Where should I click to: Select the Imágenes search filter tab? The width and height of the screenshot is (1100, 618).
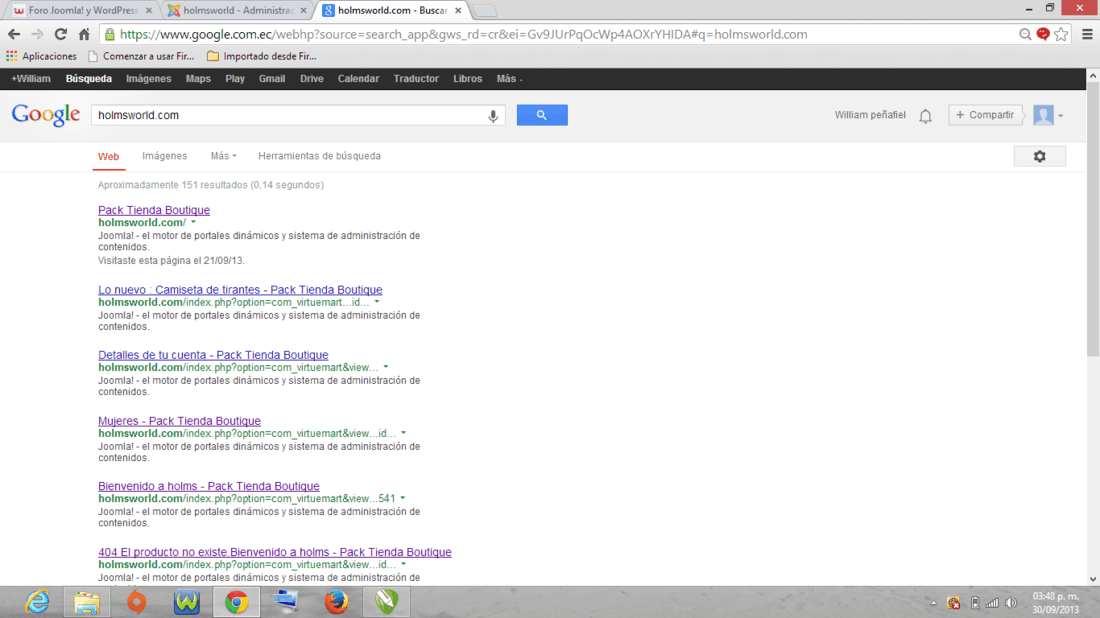coord(164,156)
